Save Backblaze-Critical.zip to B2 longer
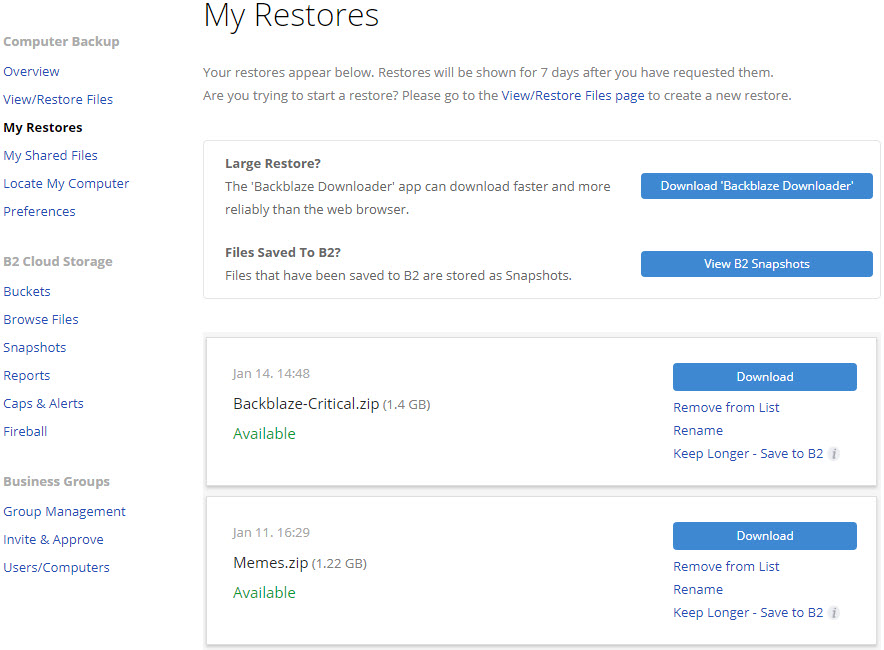The width and height of the screenshot is (884, 650). [748, 454]
